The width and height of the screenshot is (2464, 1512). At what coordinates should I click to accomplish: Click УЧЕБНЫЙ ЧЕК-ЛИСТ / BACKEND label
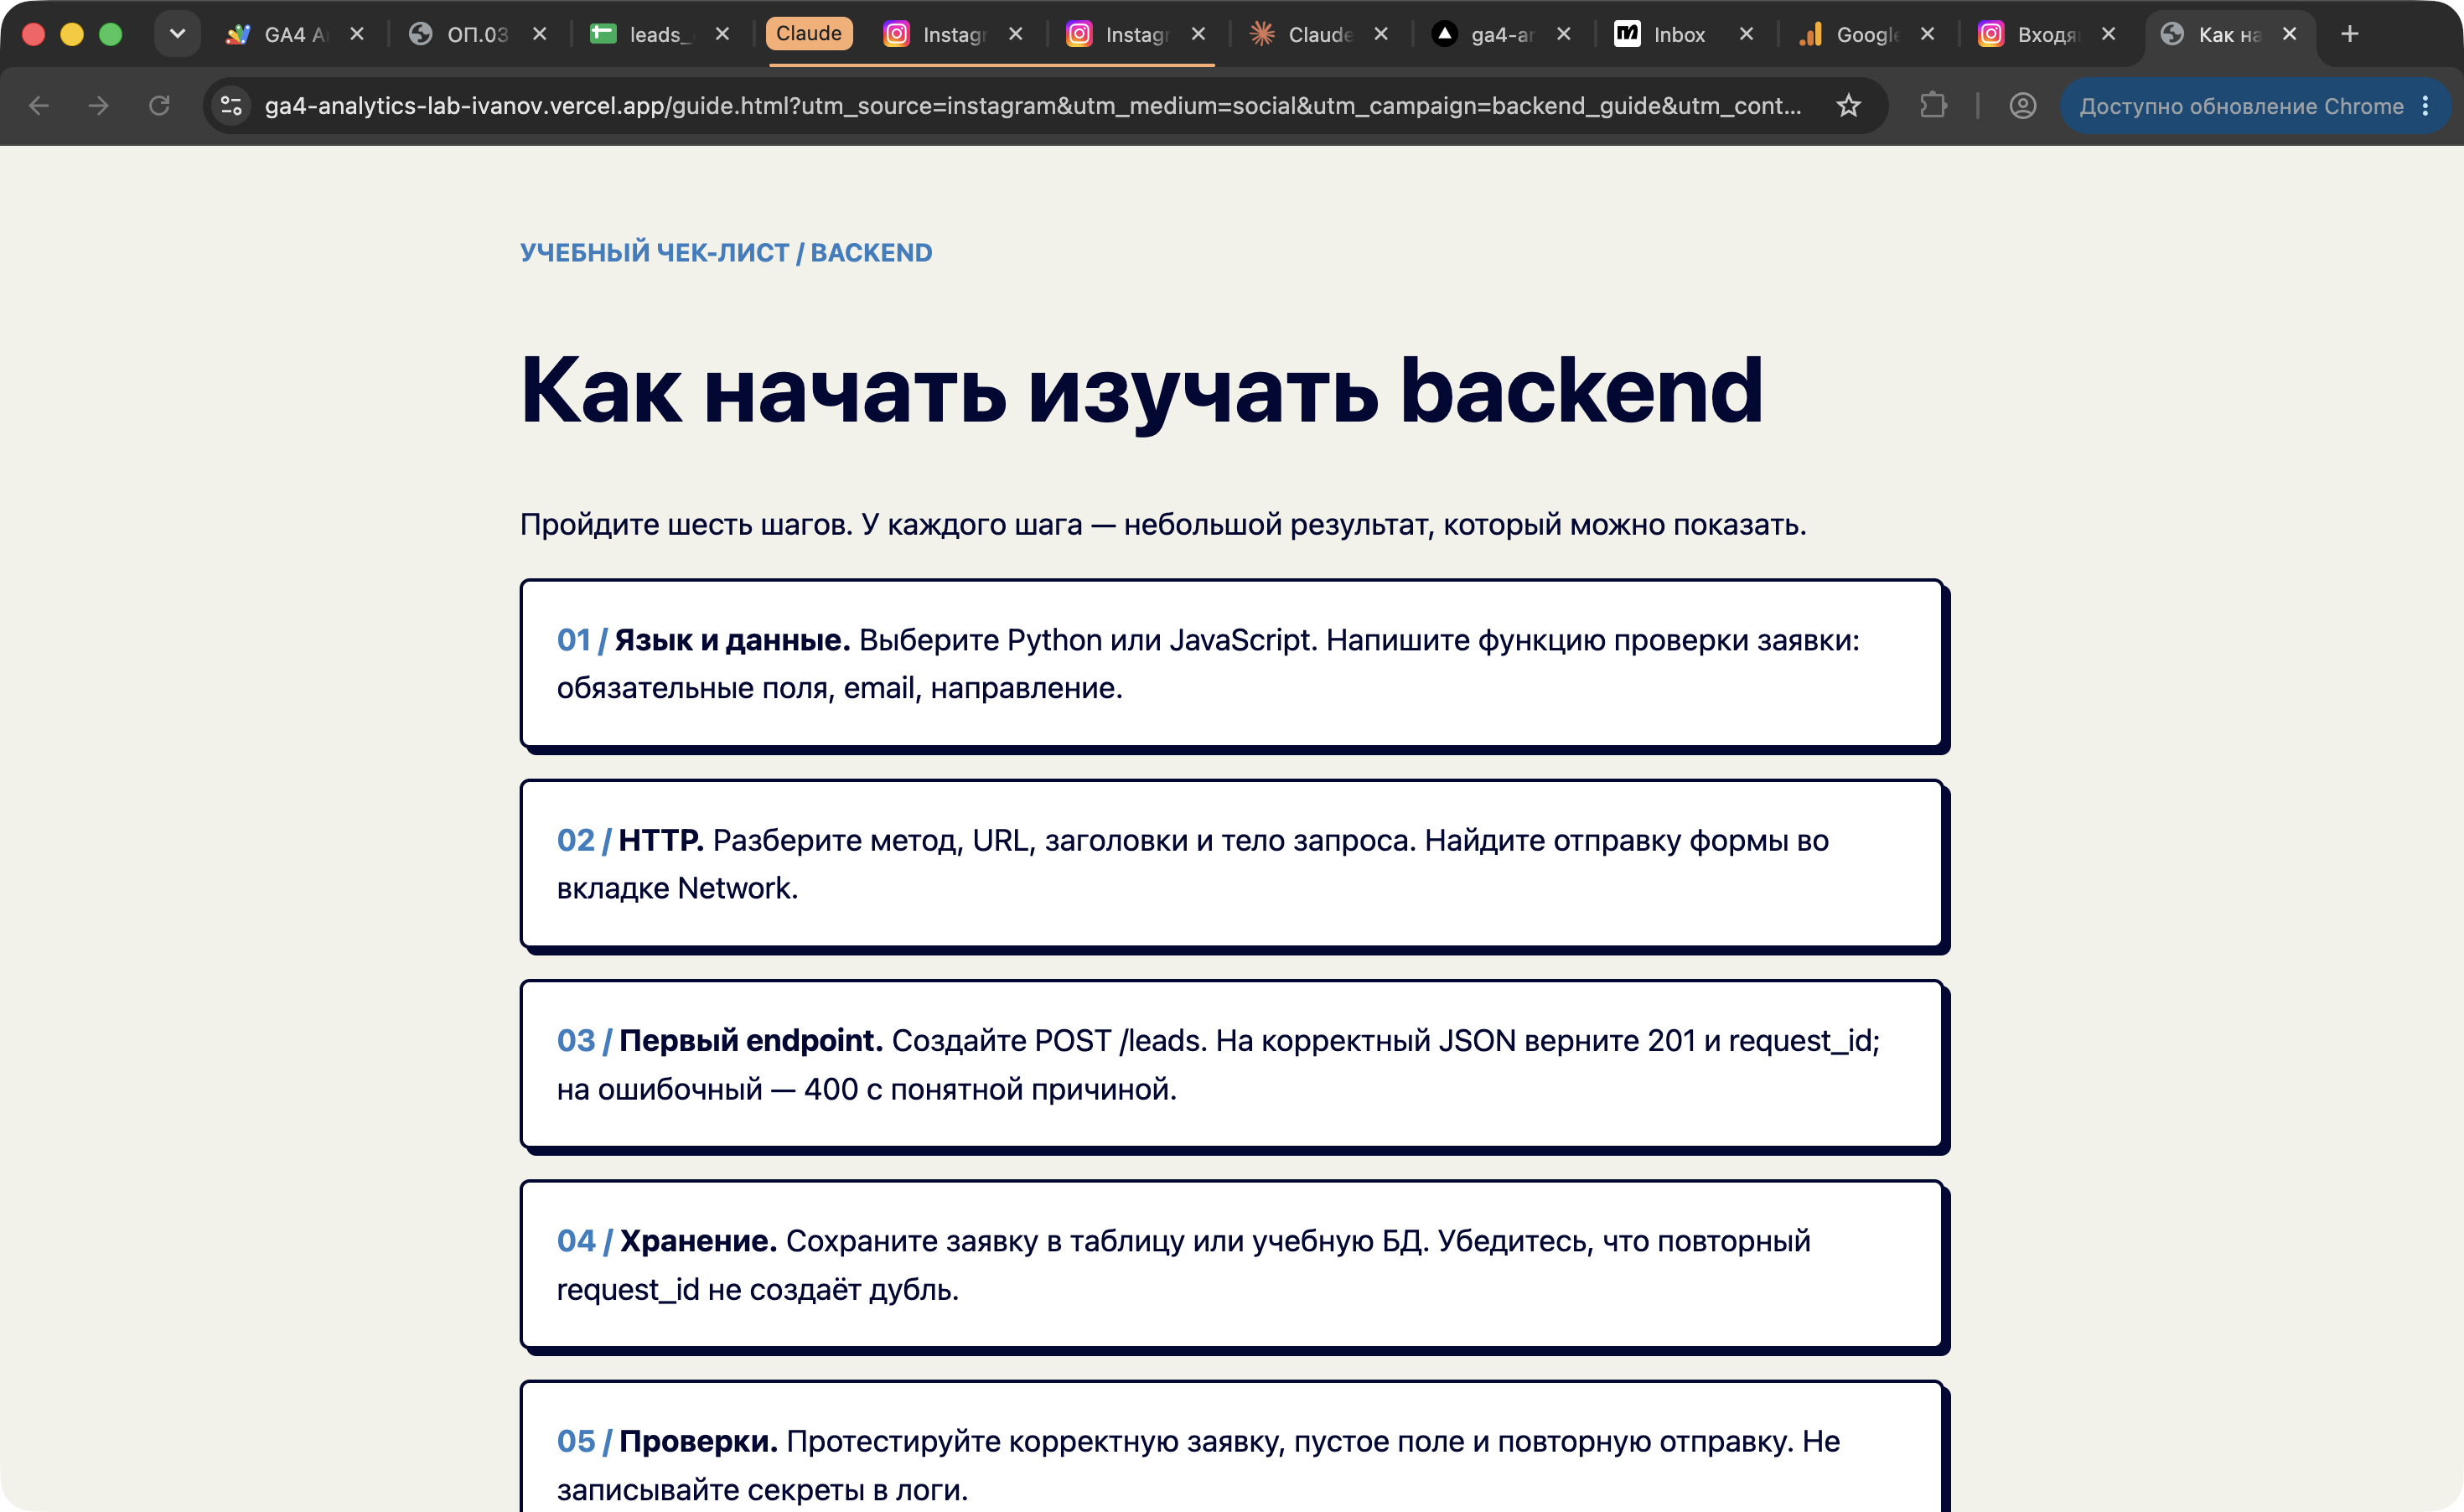726,252
